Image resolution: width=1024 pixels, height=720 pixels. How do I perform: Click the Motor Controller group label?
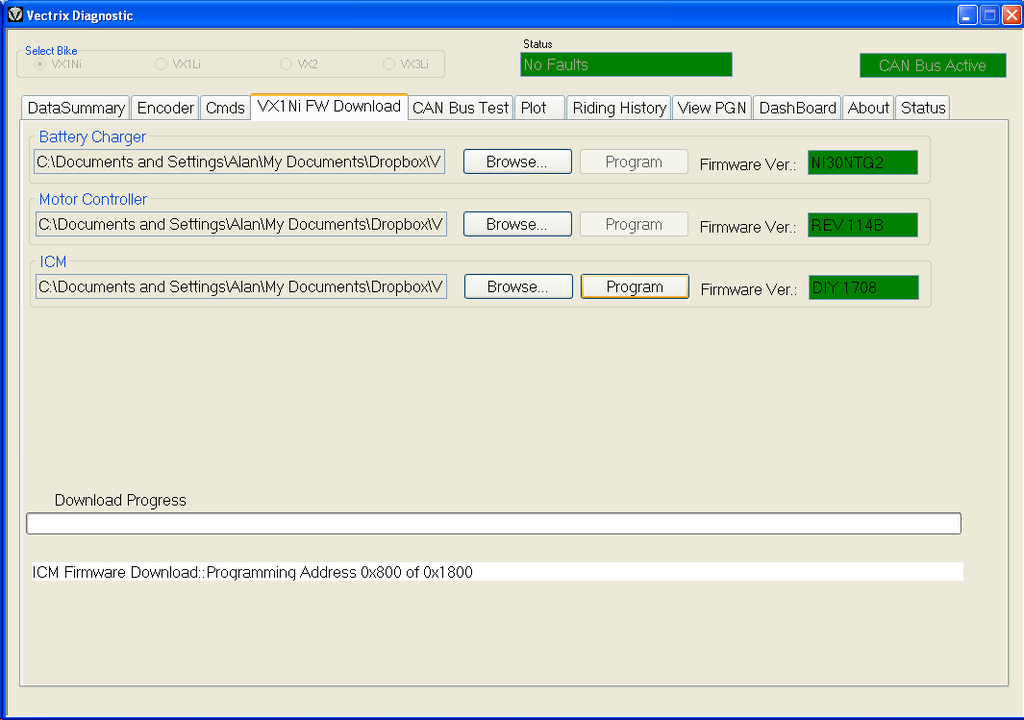pyautogui.click(x=93, y=199)
